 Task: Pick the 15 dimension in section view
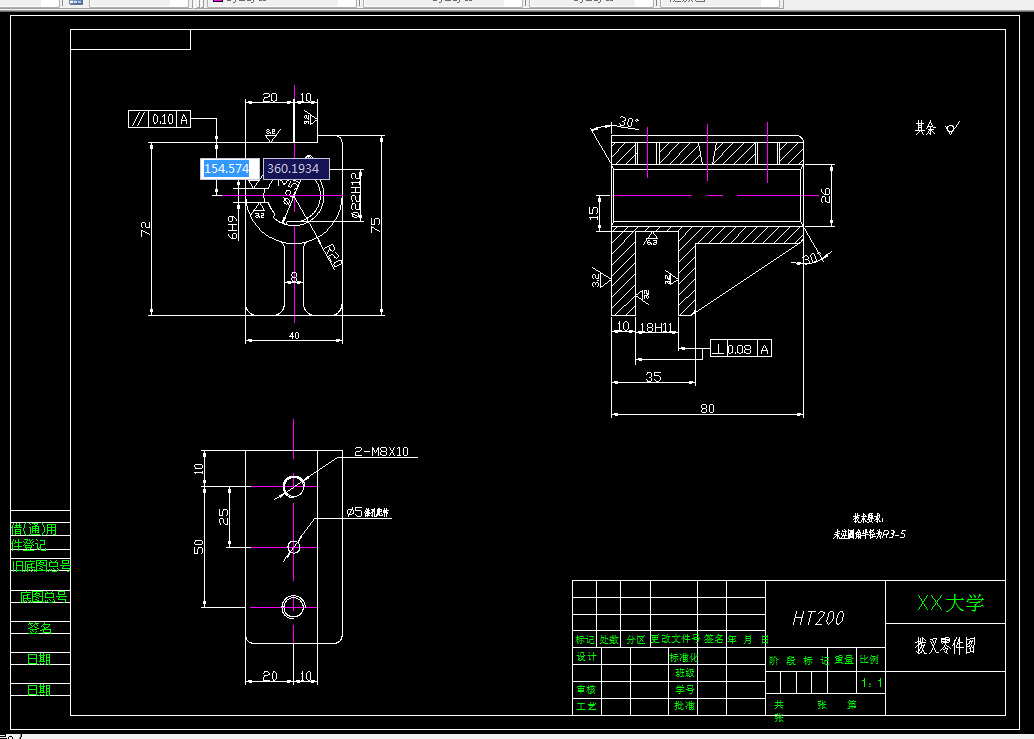593,213
